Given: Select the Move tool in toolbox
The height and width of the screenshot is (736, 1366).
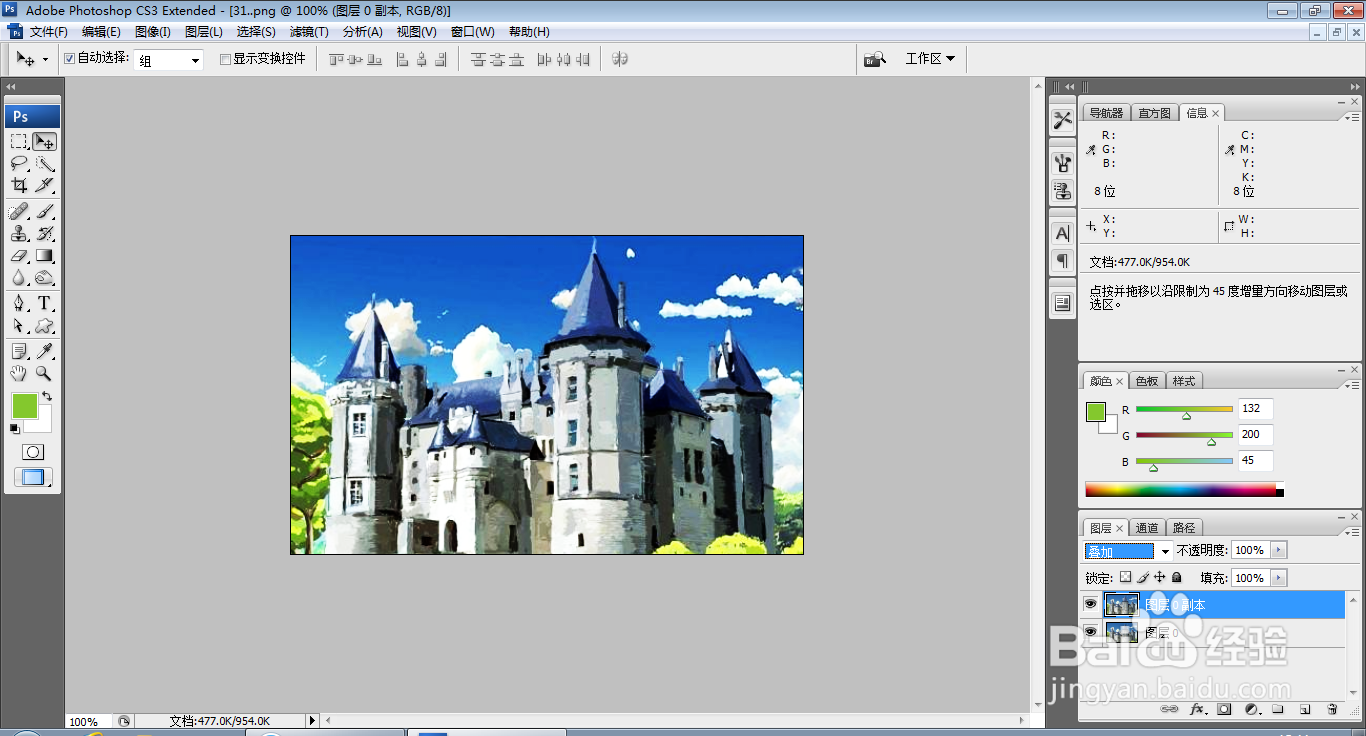Looking at the screenshot, I should 44,142.
